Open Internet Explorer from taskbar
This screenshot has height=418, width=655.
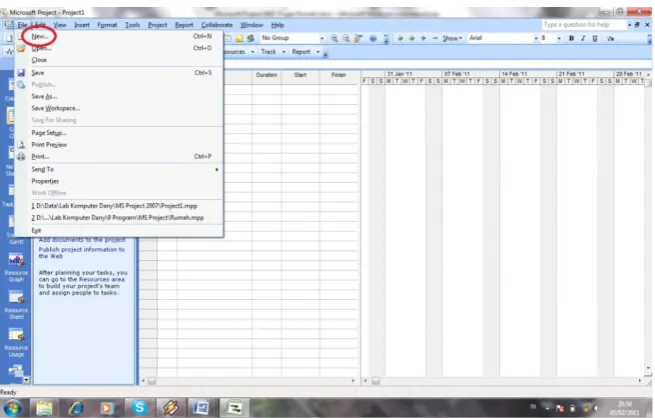(x=76, y=408)
